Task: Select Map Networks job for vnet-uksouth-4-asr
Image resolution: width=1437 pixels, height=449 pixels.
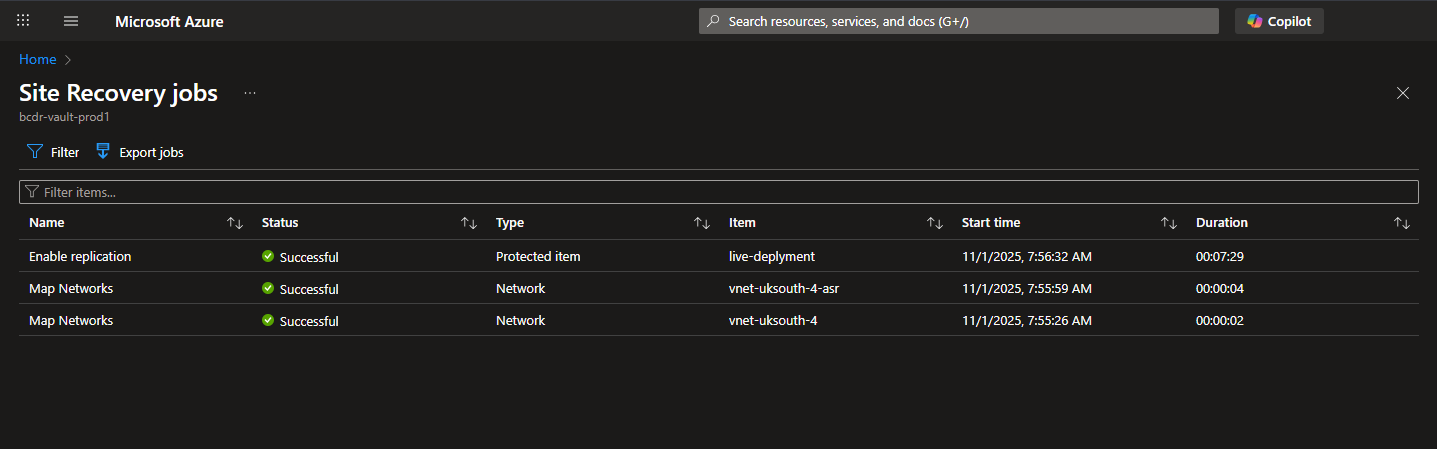Action: [71, 288]
